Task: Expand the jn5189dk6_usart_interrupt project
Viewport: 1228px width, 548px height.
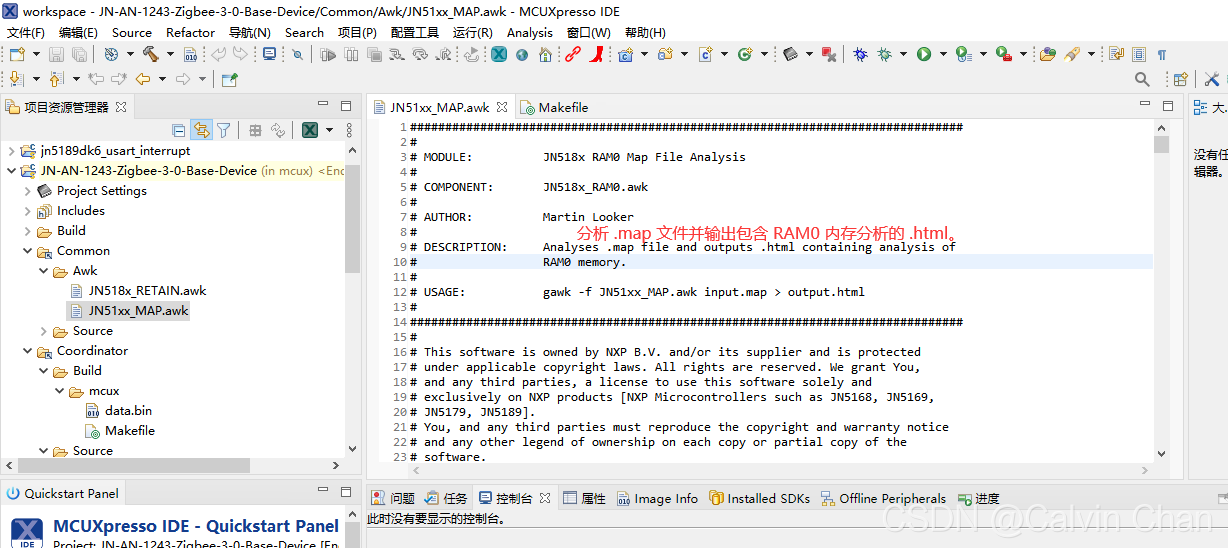Action: pos(11,151)
